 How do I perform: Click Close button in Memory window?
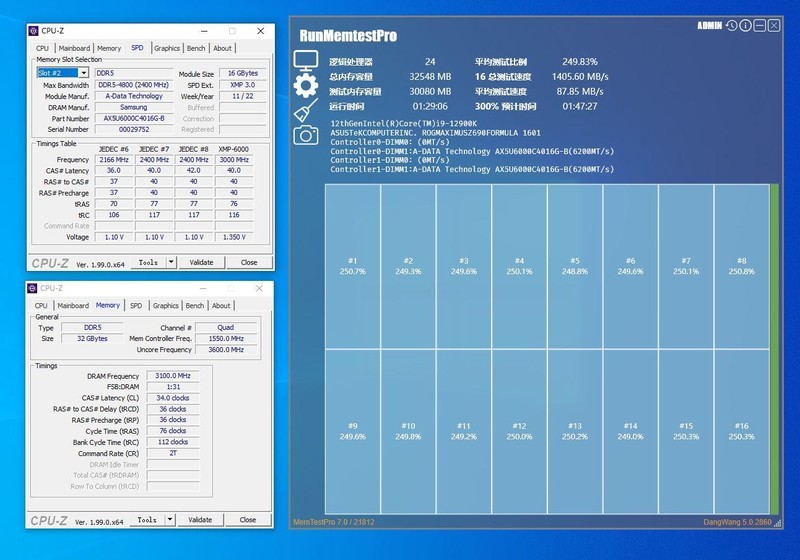(247, 520)
